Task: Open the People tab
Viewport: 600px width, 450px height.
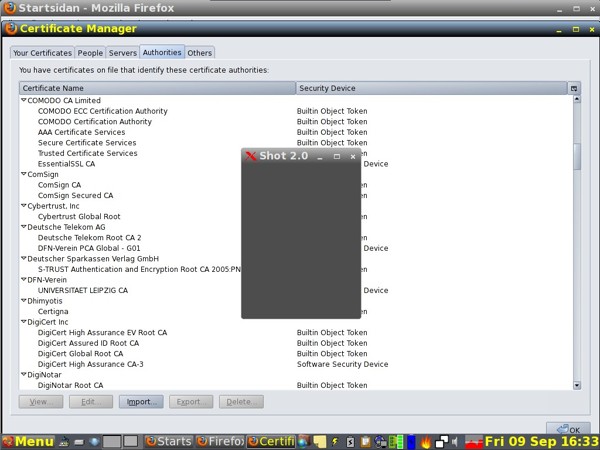Action: click(90, 53)
